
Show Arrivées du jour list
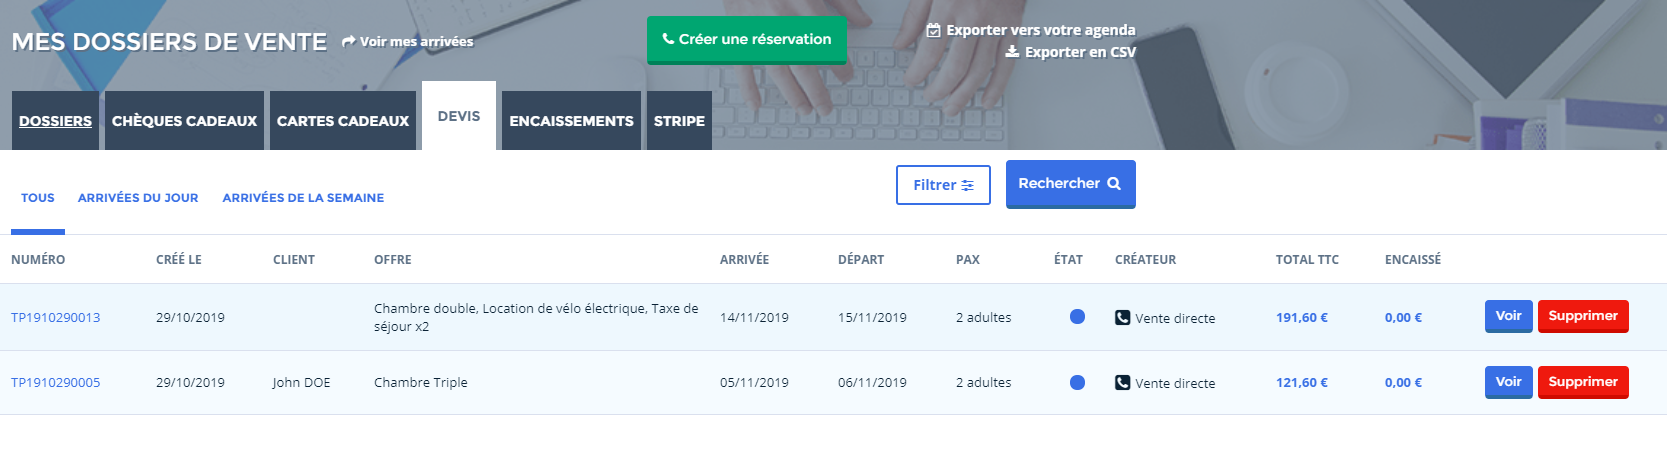(138, 198)
